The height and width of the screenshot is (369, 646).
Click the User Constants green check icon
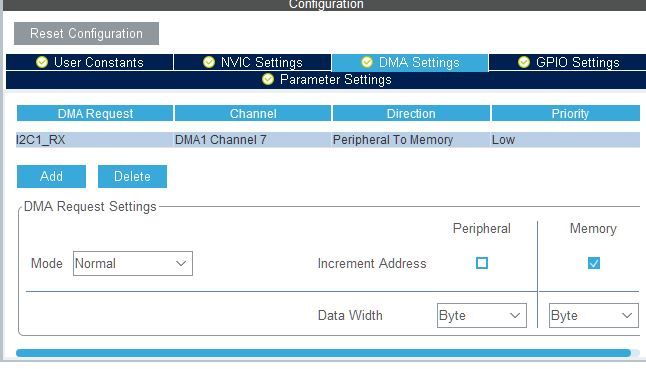coord(42,62)
